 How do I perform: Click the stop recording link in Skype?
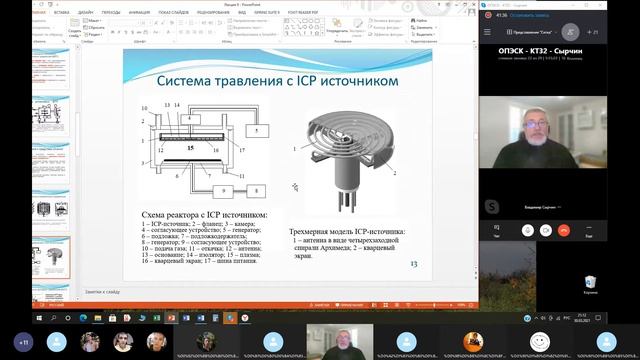click(529, 15)
